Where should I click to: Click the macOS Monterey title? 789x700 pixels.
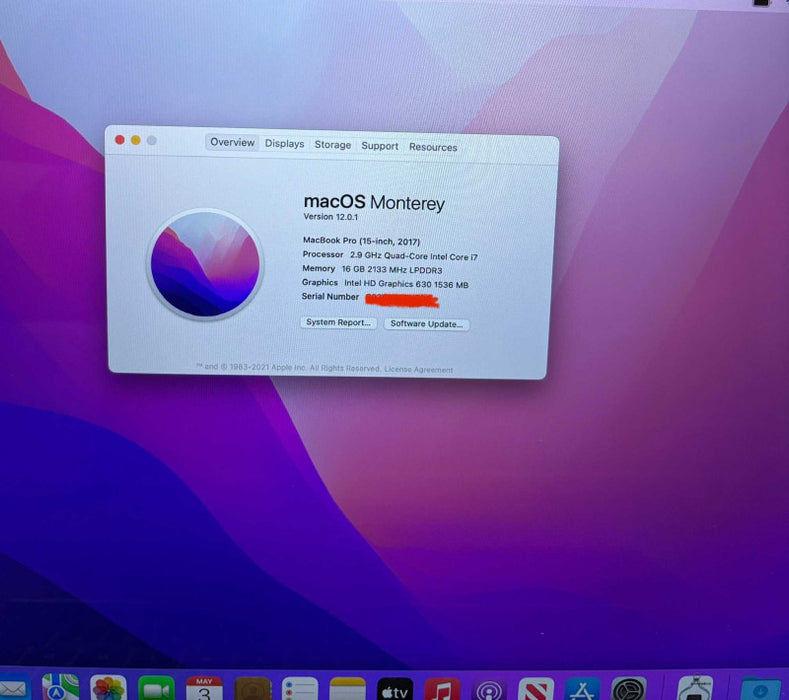[x=374, y=202]
